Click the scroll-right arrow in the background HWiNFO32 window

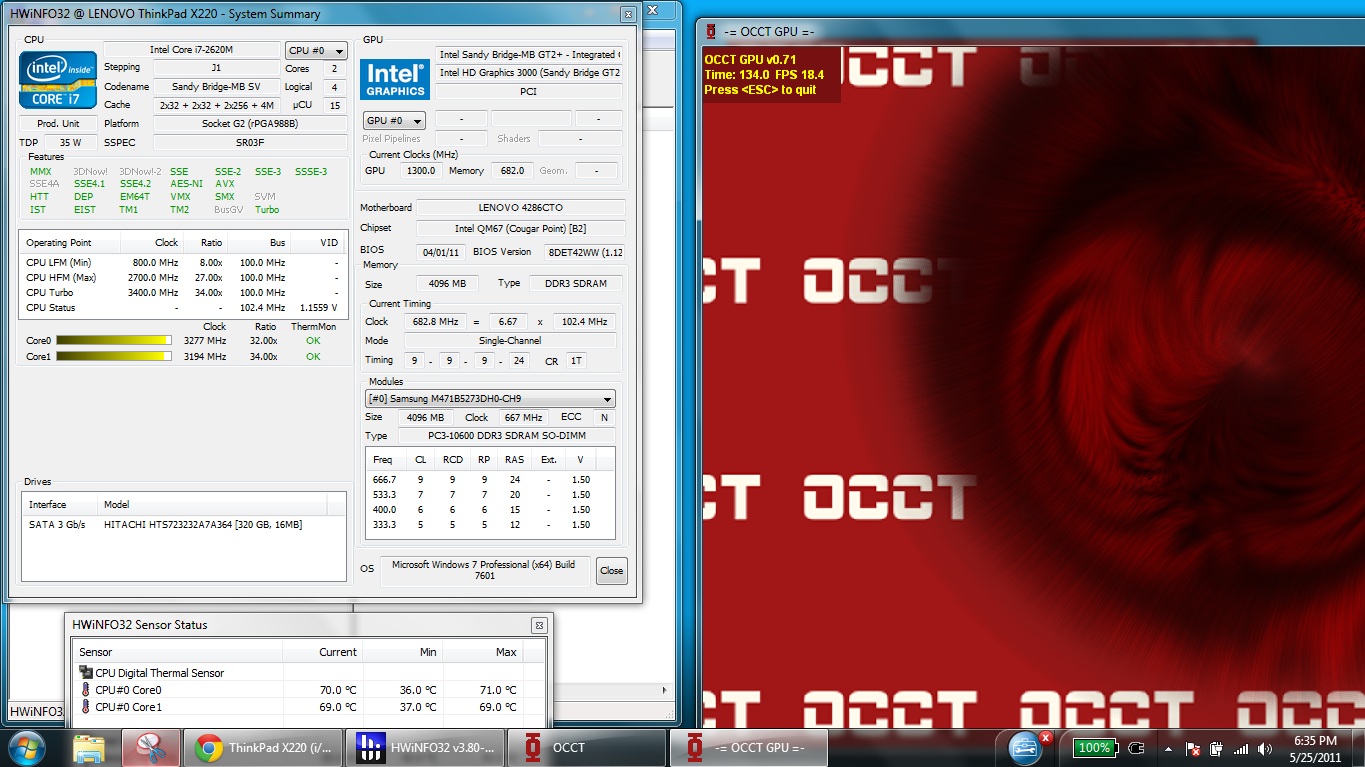pyautogui.click(x=665, y=690)
